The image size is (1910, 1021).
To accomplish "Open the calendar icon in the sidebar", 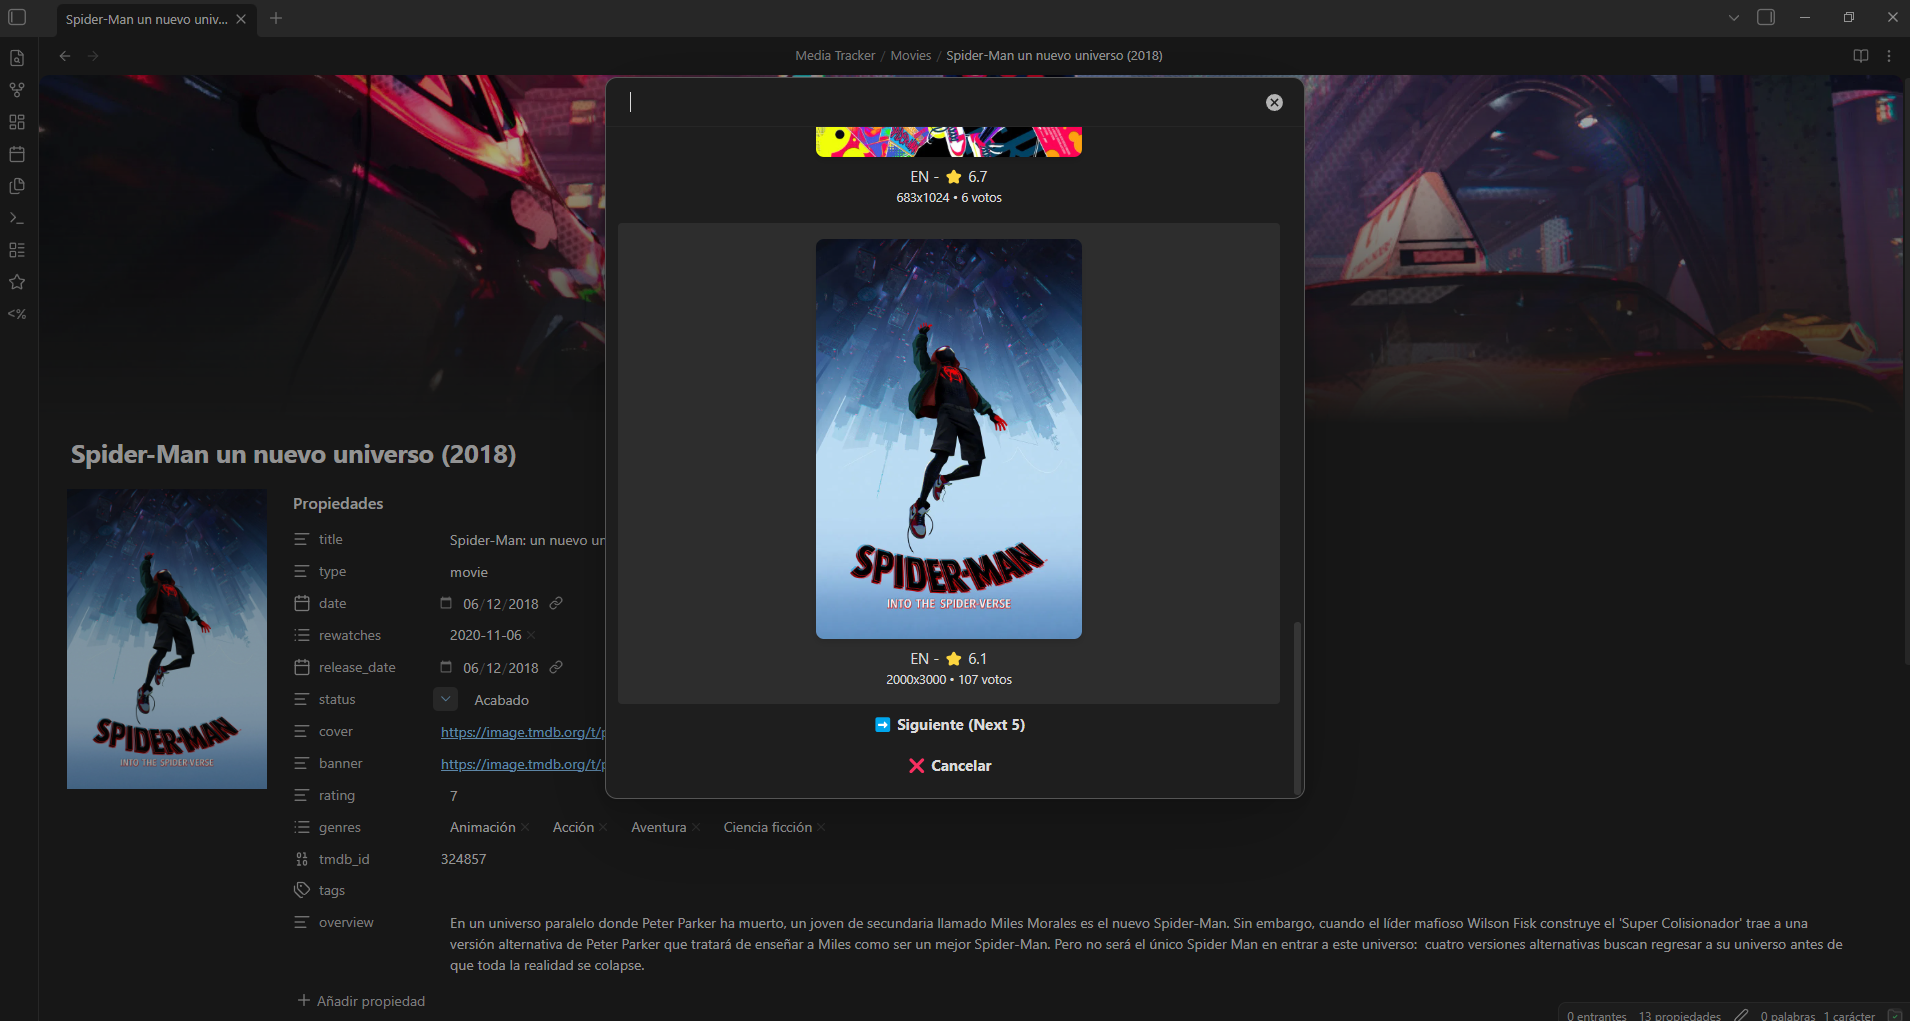I will 16,154.
